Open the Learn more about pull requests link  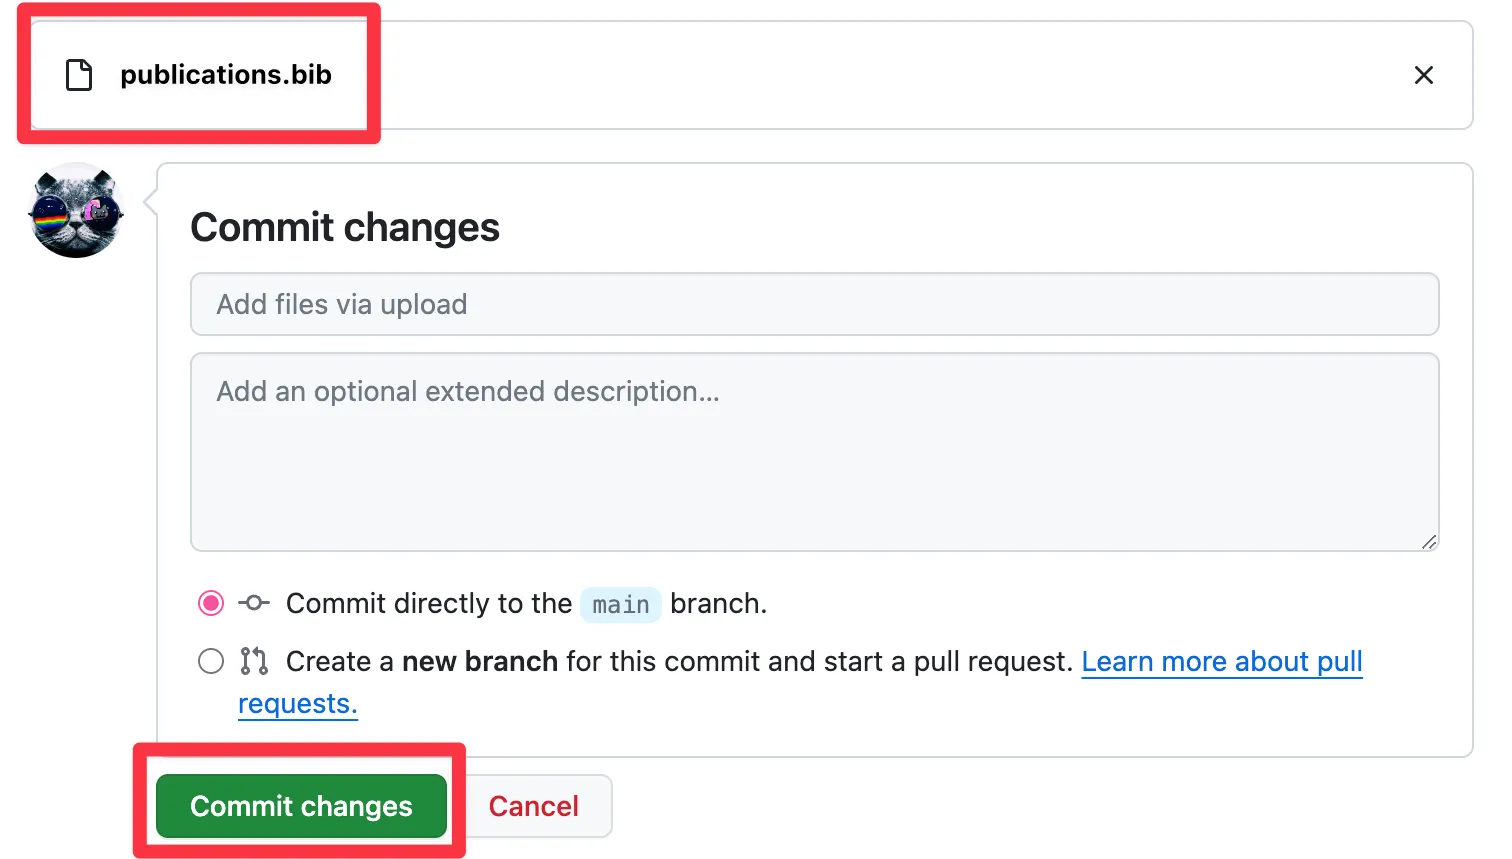[1222, 661]
